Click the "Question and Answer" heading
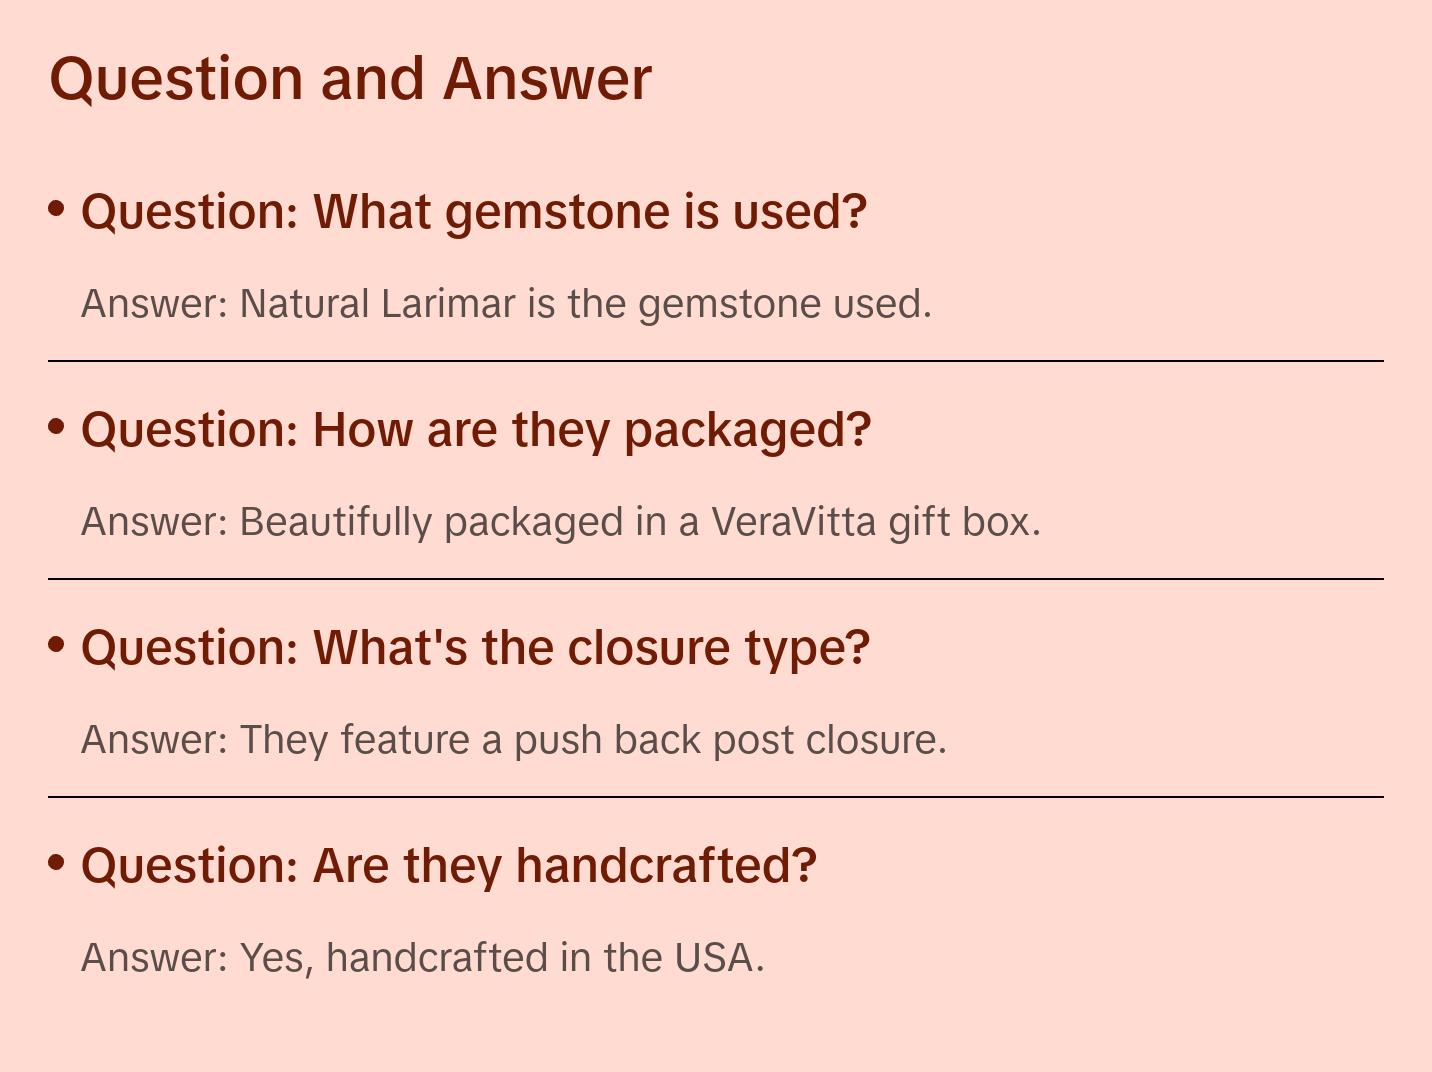The height and width of the screenshot is (1072, 1432). [350, 78]
